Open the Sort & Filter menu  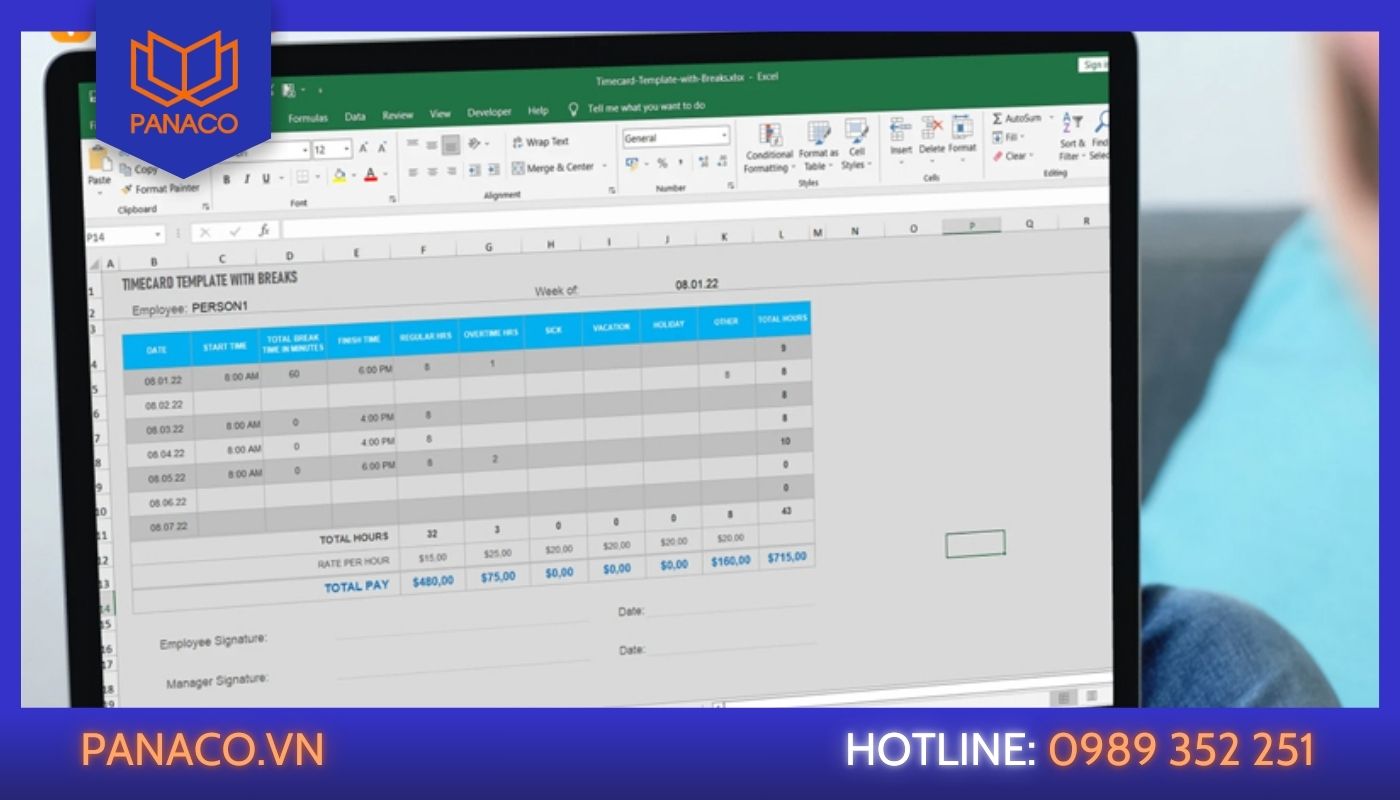1071,137
